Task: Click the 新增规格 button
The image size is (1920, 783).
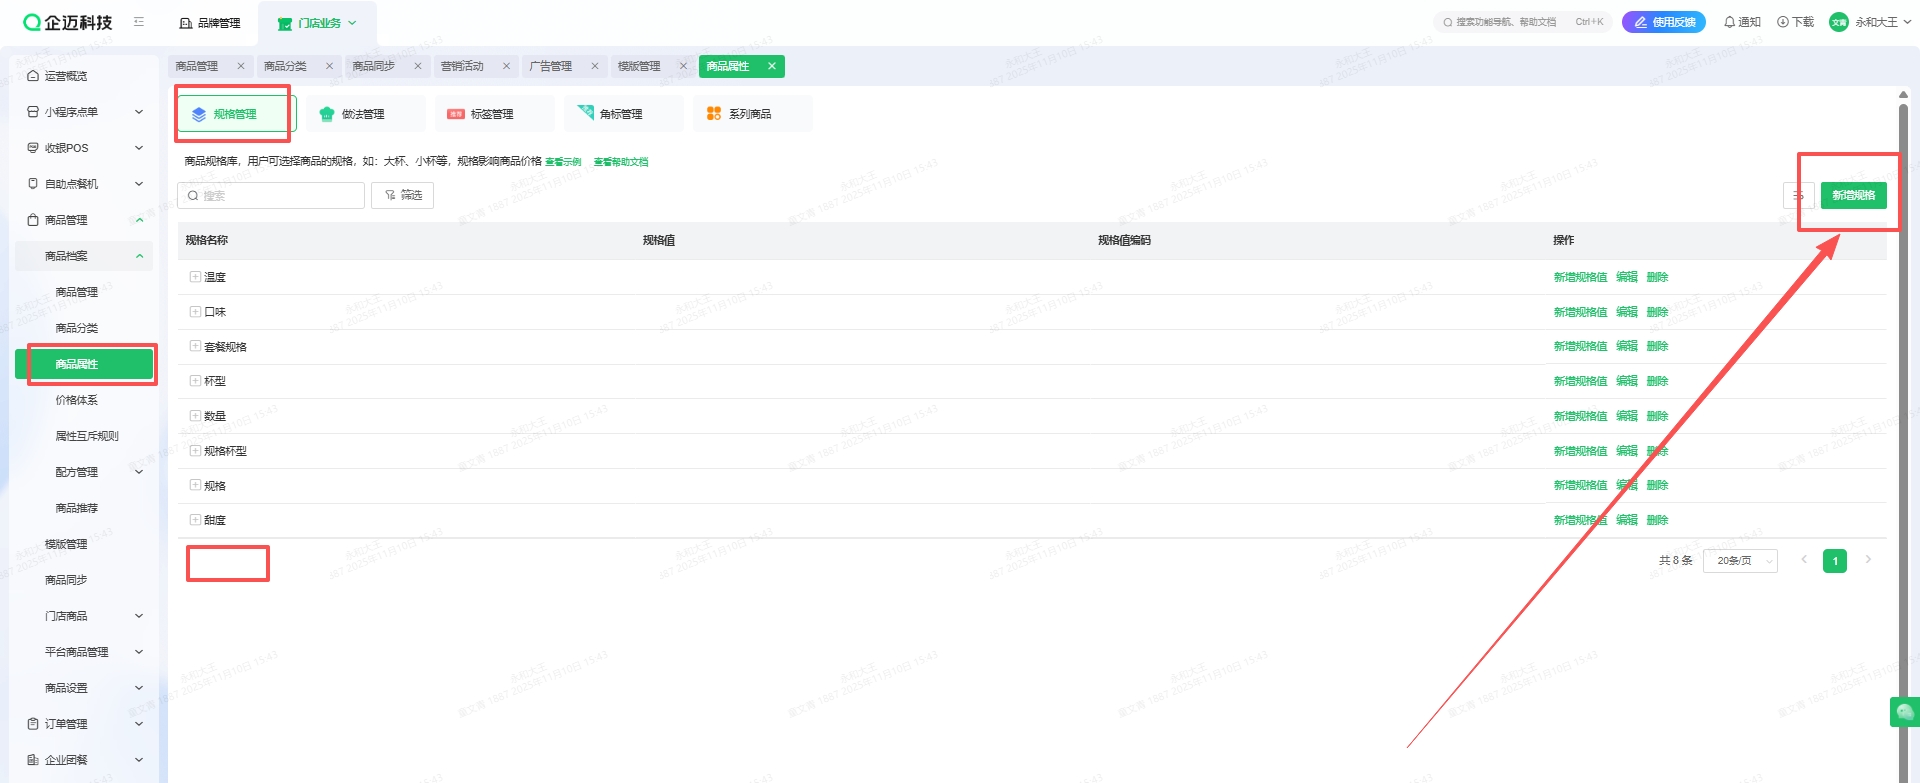Action: 1853,196
